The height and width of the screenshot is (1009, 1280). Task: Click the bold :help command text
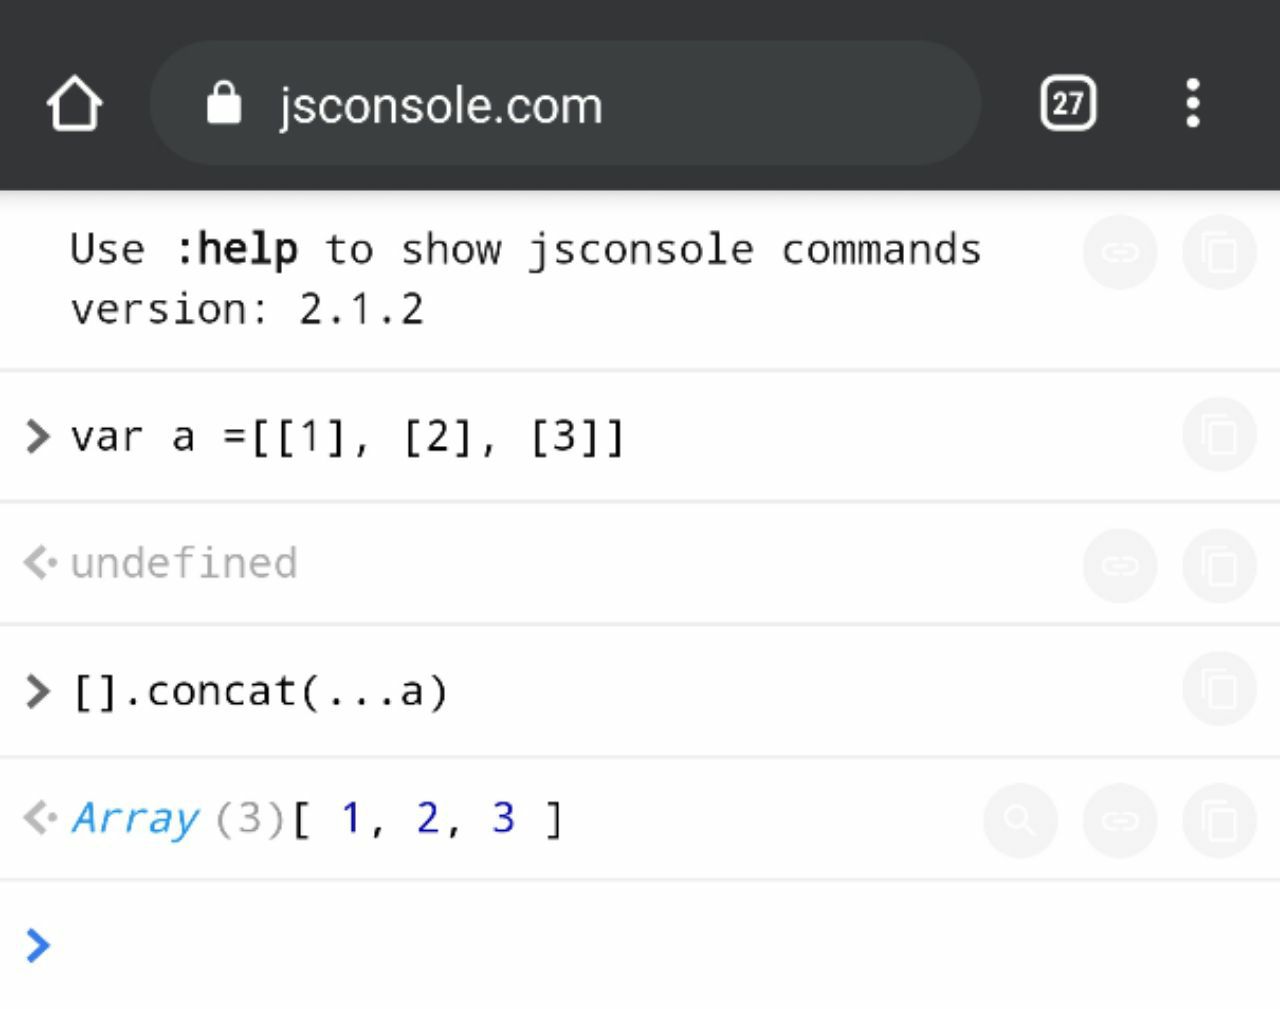click(x=237, y=249)
